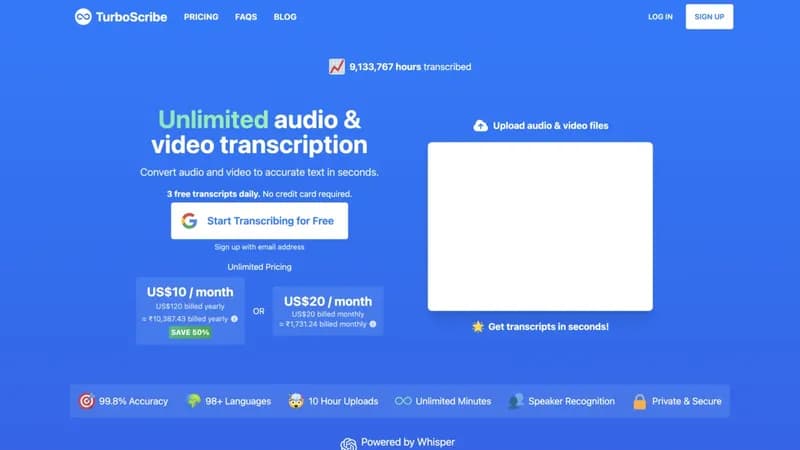Click the Unlimited audio & video transcription headline
The image size is (800, 450).
[259, 132]
